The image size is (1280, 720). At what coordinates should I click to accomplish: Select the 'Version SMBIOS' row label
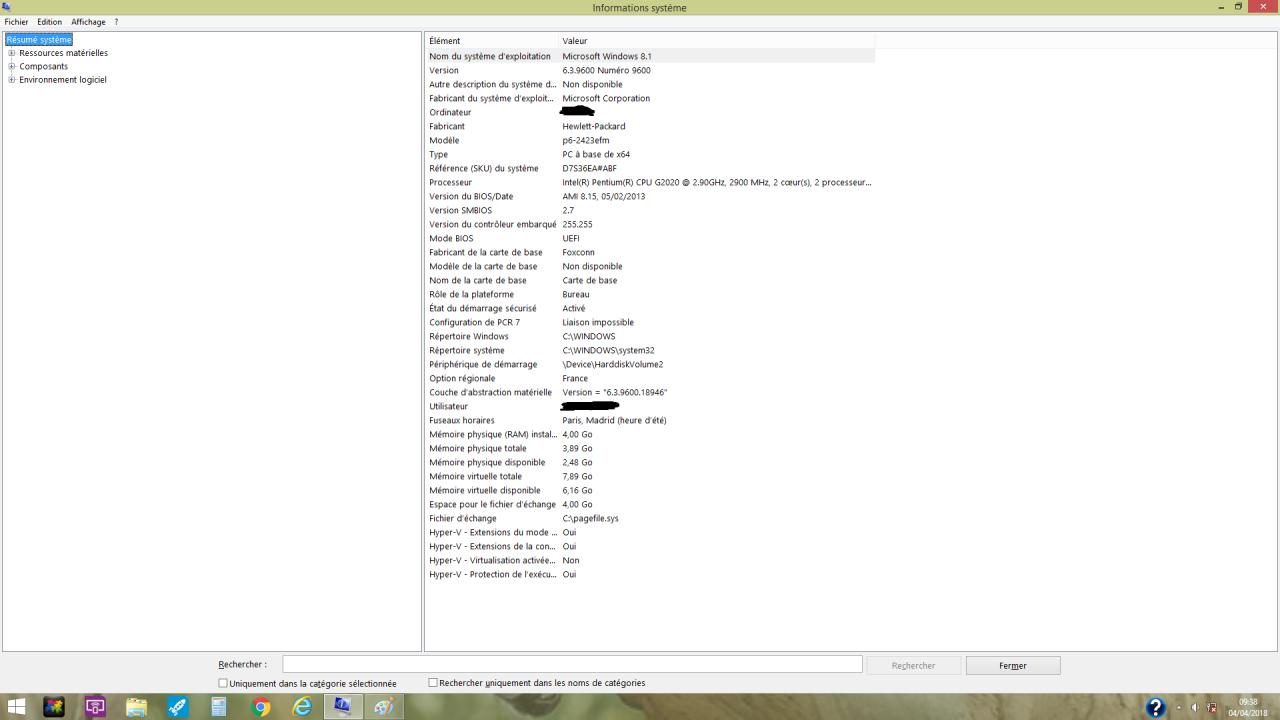(461, 210)
